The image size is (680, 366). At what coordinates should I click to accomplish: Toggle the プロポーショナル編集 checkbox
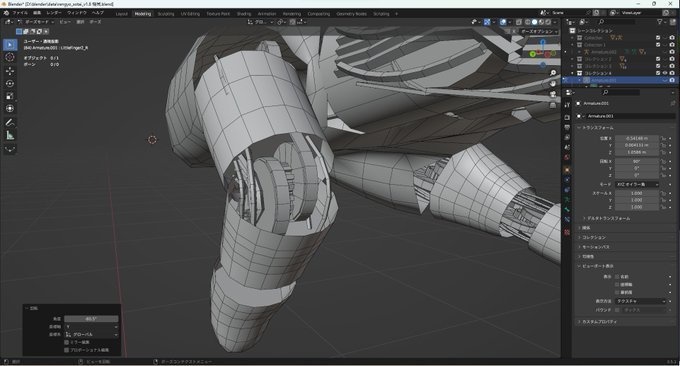pyautogui.click(x=66, y=350)
